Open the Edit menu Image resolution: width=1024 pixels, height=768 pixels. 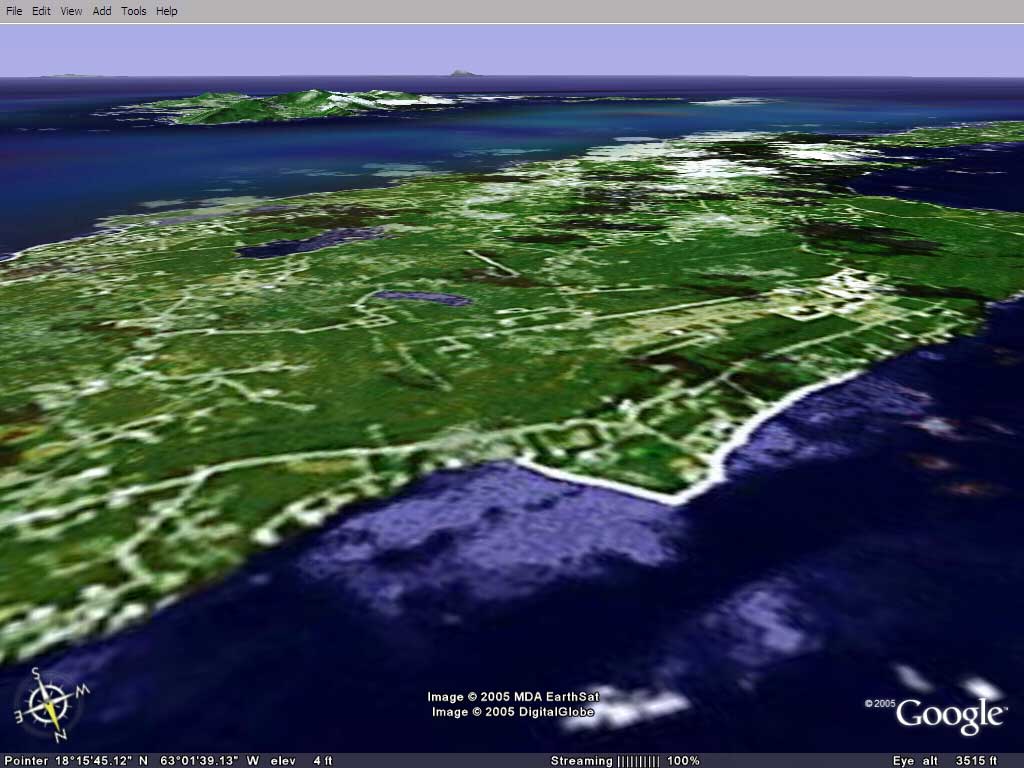click(41, 11)
